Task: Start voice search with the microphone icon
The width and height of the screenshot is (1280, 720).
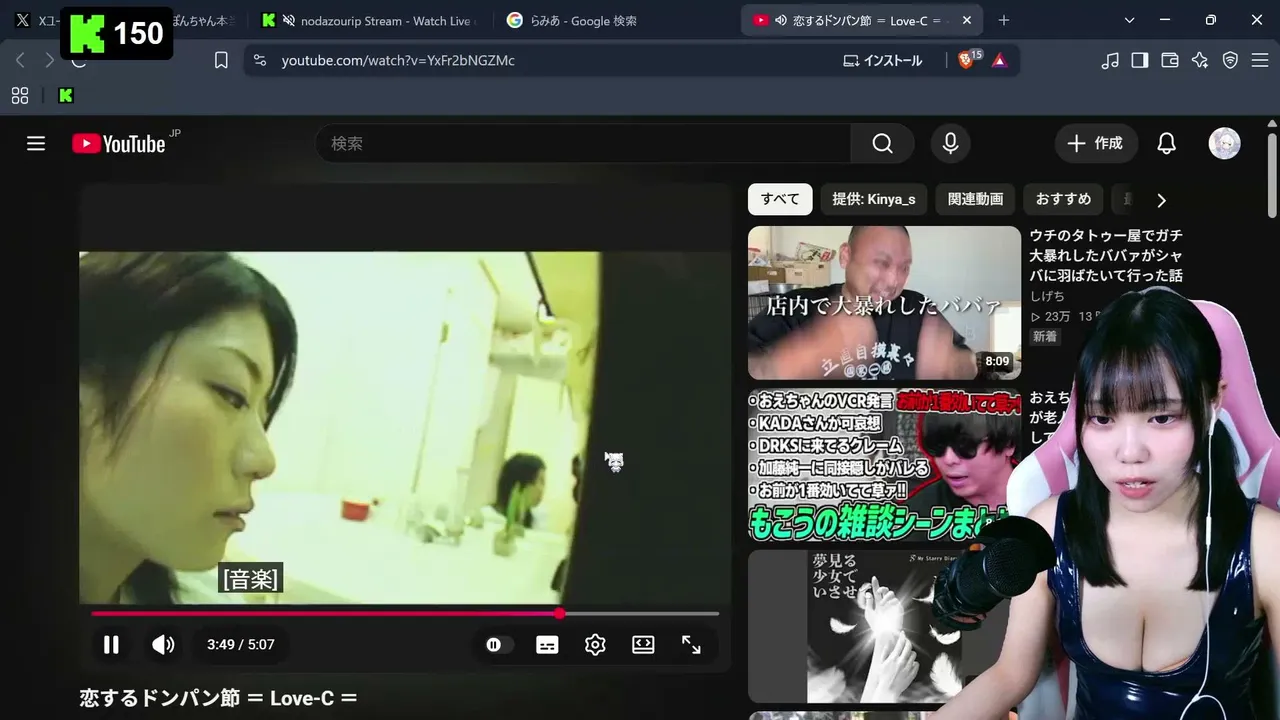Action: pos(950,144)
